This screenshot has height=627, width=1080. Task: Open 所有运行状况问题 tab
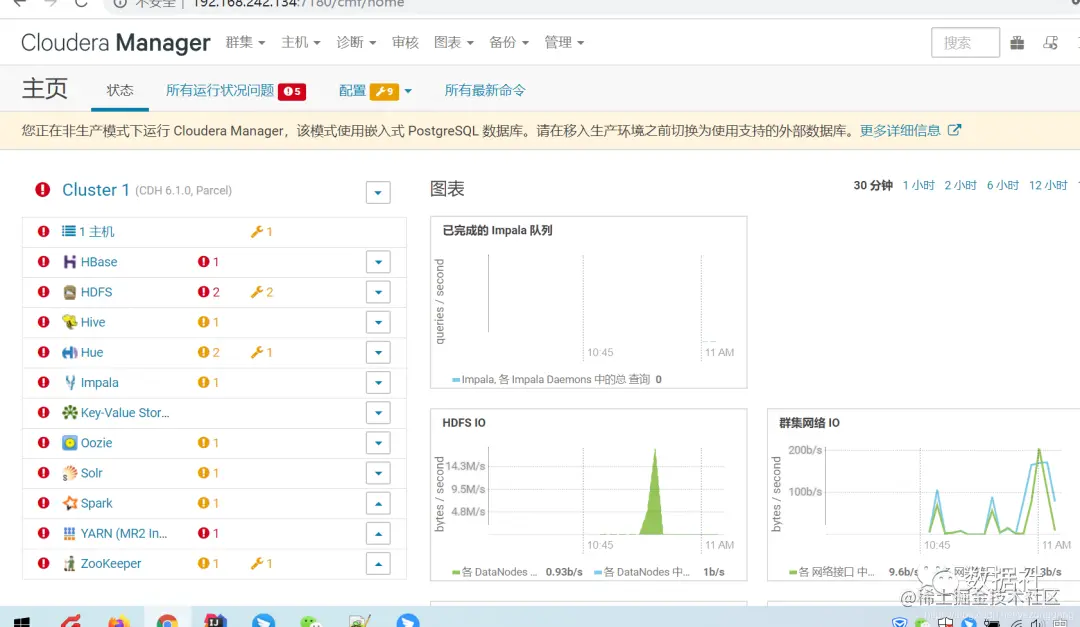236,90
